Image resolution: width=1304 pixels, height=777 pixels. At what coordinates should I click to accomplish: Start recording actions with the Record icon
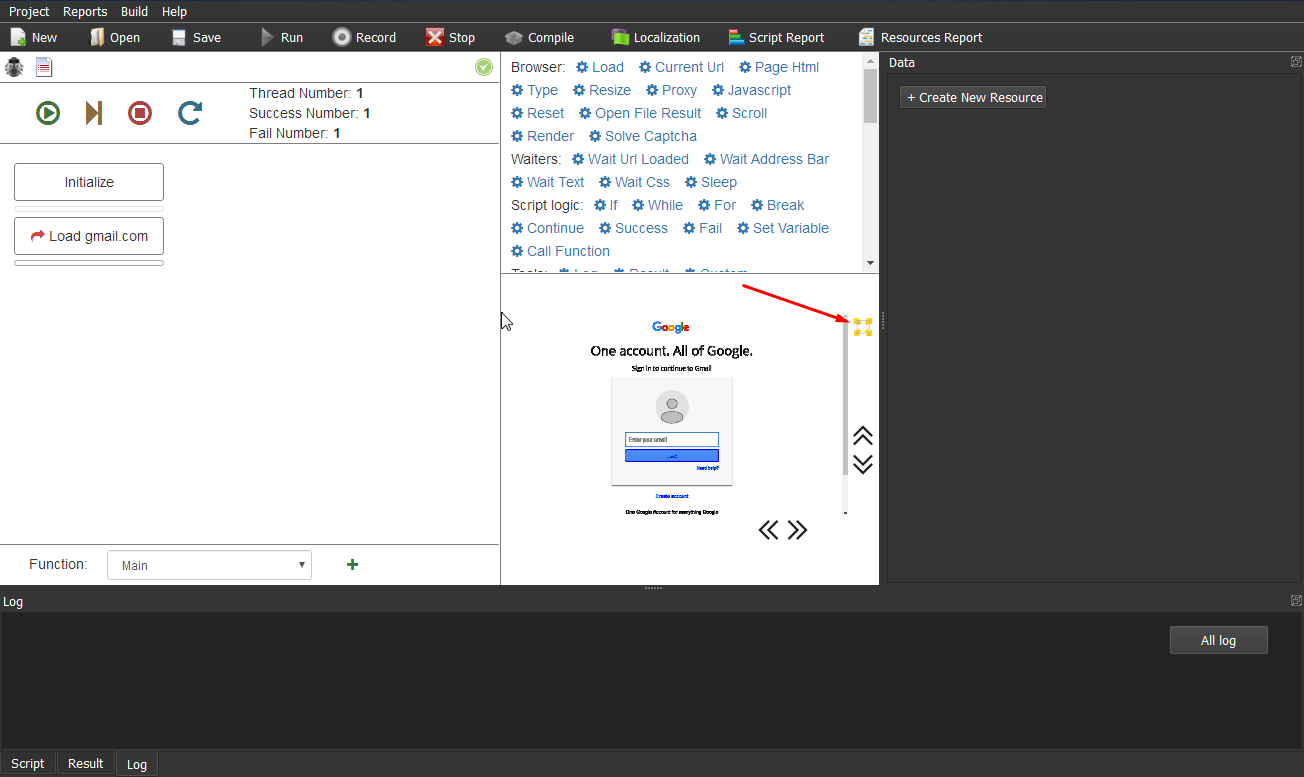(365, 37)
